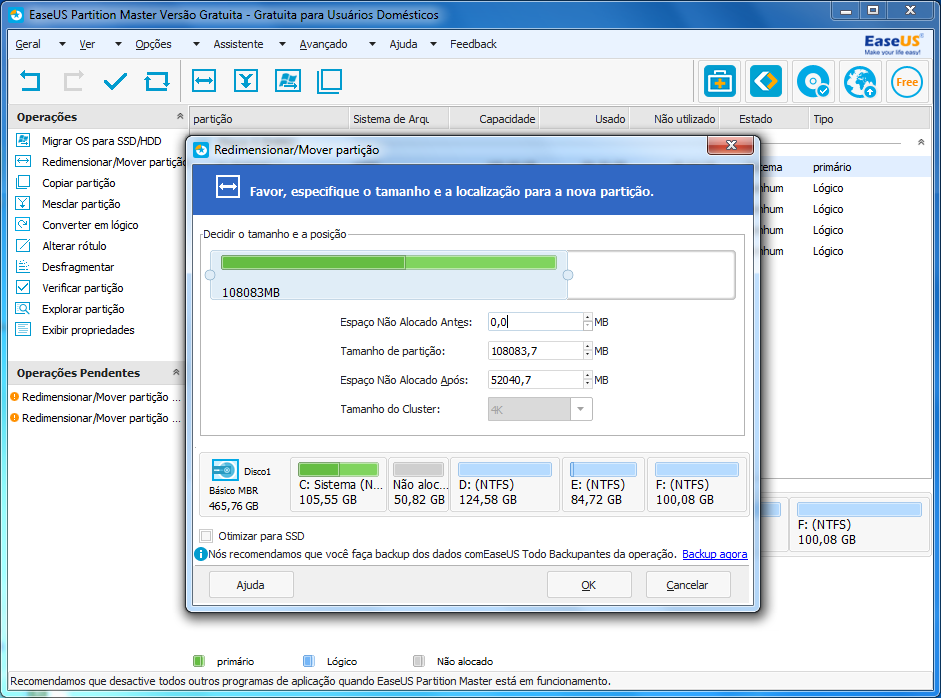Click the Undo toolbar icon
Image resolution: width=941 pixels, height=698 pixels.
click(x=30, y=81)
